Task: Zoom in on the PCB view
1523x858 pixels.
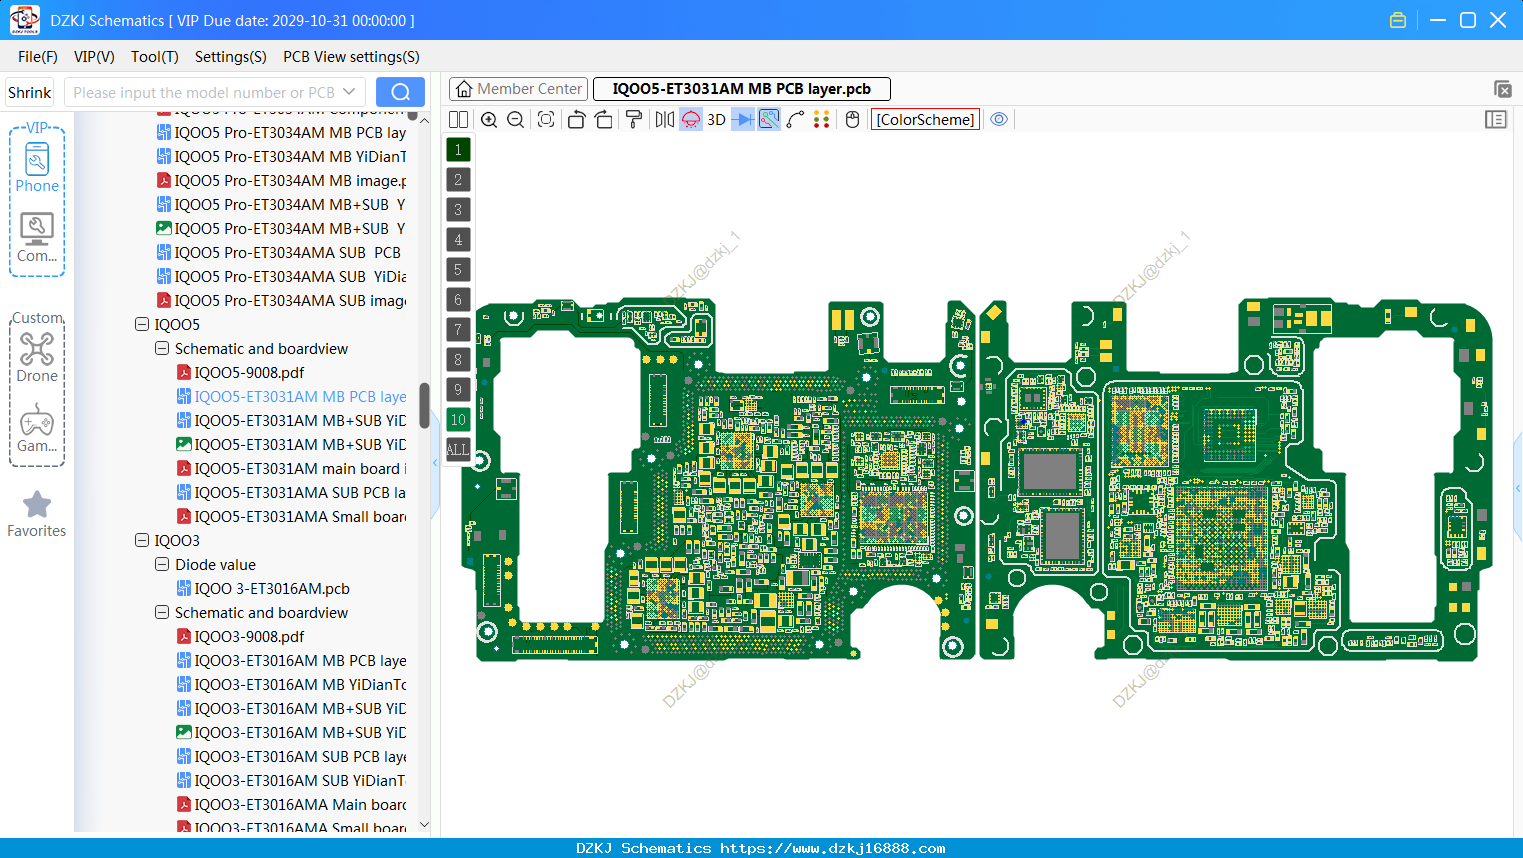Action: (489, 120)
